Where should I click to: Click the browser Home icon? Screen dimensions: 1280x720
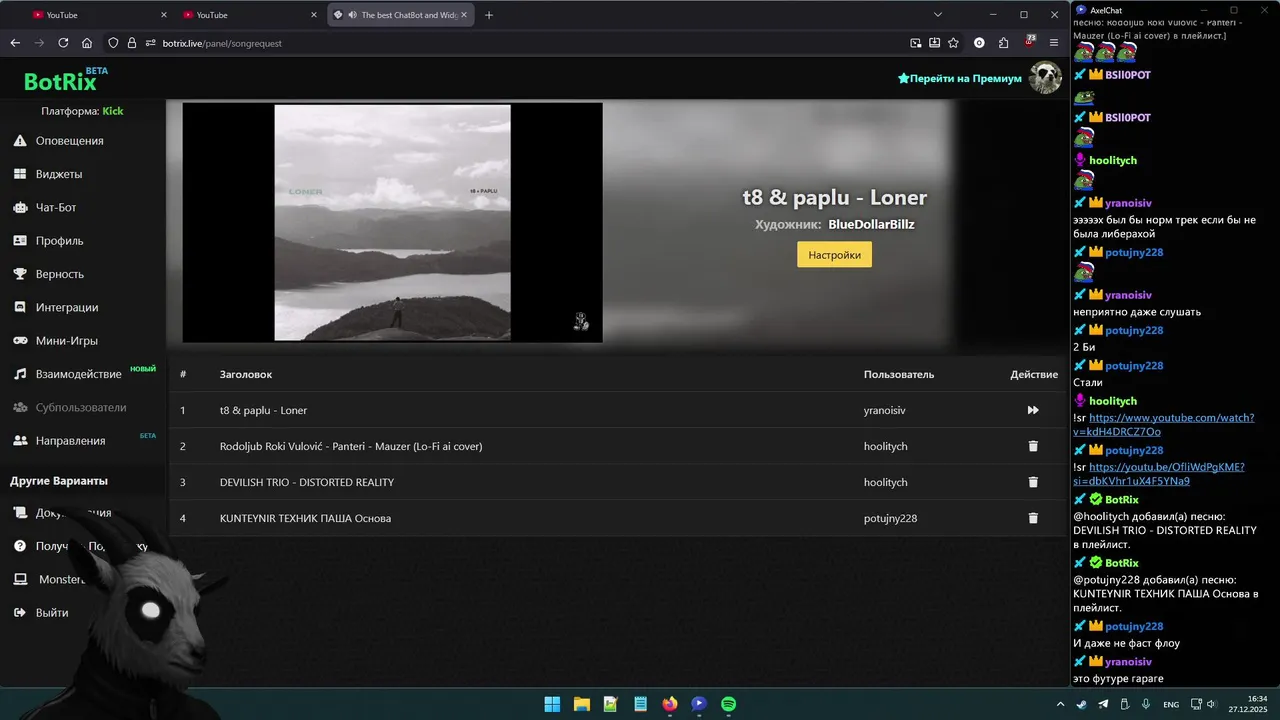[x=87, y=43]
